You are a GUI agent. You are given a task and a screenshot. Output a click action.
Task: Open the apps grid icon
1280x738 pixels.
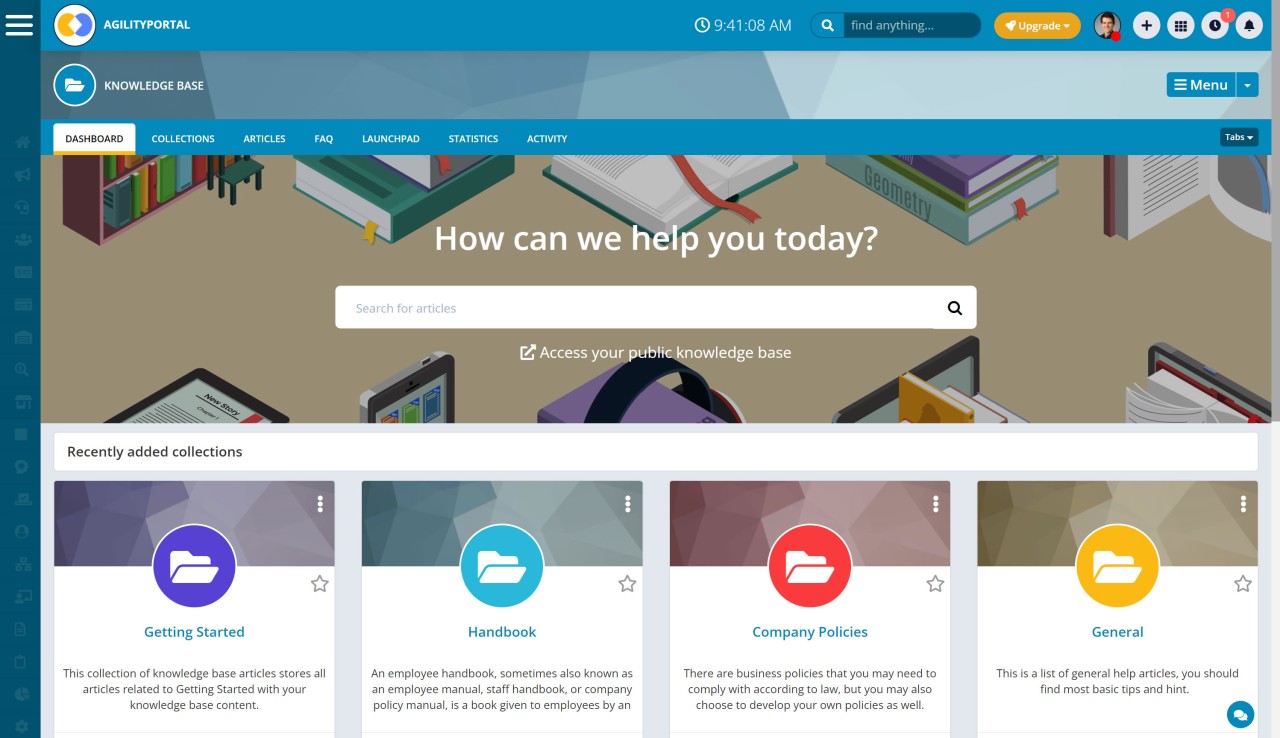pyautogui.click(x=1181, y=26)
